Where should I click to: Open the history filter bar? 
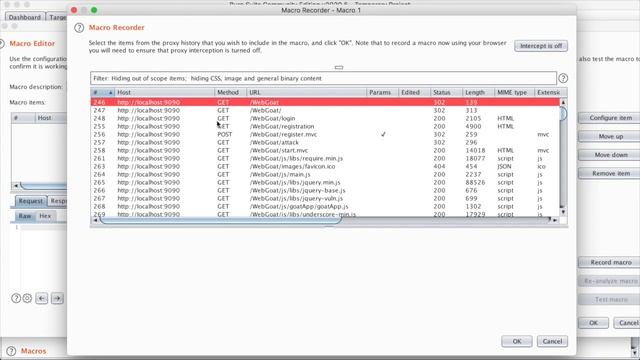coord(323,78)
